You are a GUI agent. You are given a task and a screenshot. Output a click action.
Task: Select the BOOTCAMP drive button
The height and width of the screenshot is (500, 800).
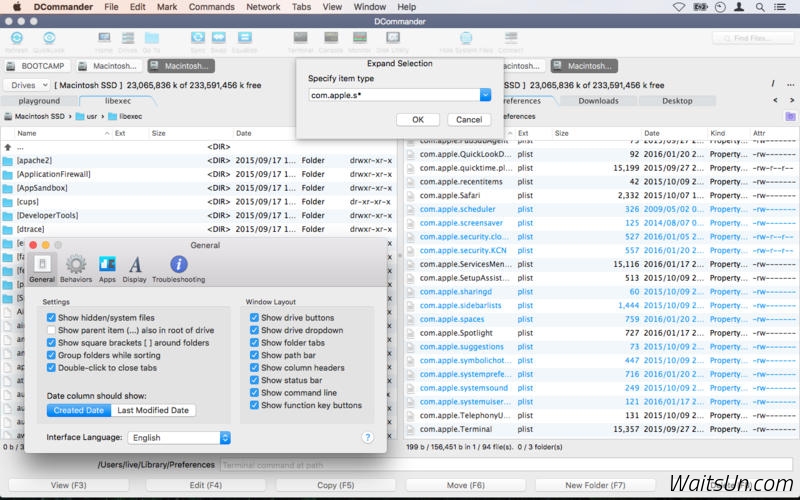tap(36, 66)
